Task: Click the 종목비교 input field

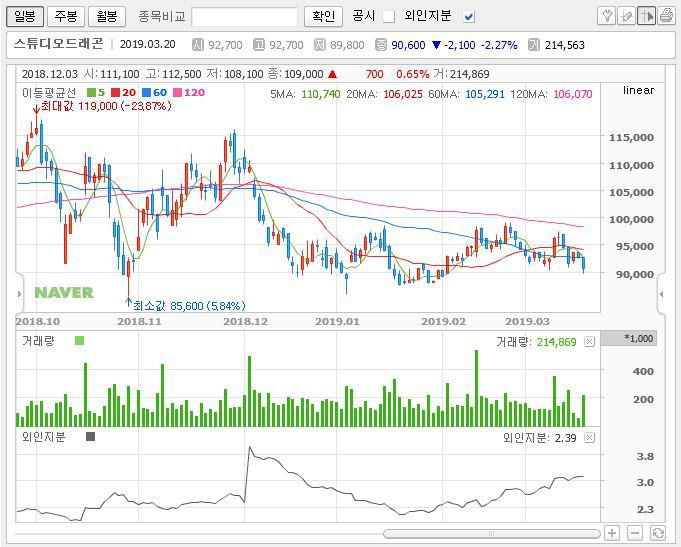Action: coord(245,17)
